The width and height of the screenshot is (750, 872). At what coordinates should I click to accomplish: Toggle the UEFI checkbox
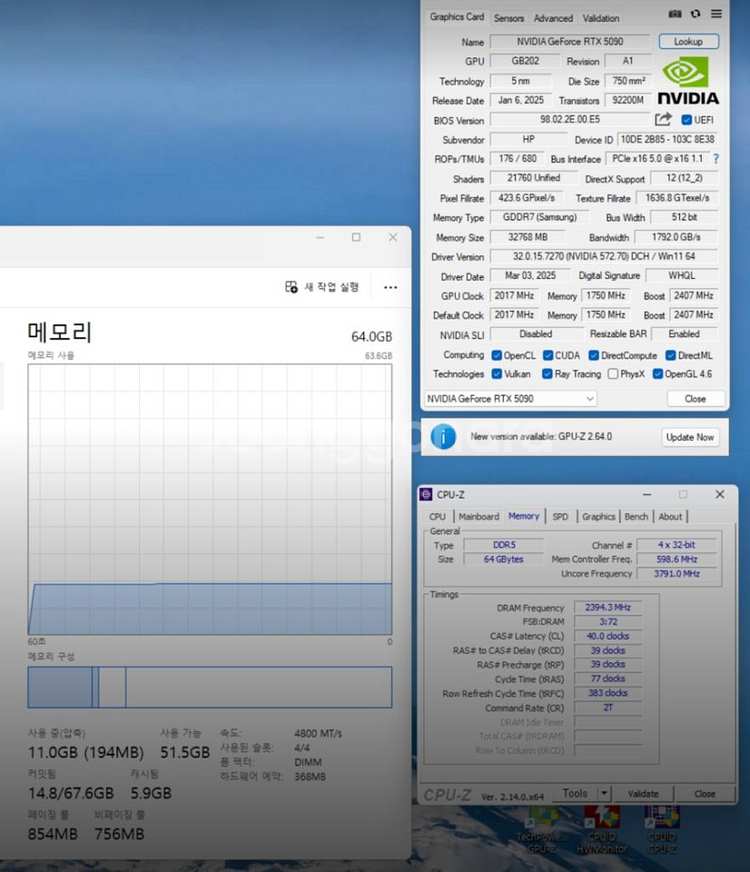[x=687, y=120]
